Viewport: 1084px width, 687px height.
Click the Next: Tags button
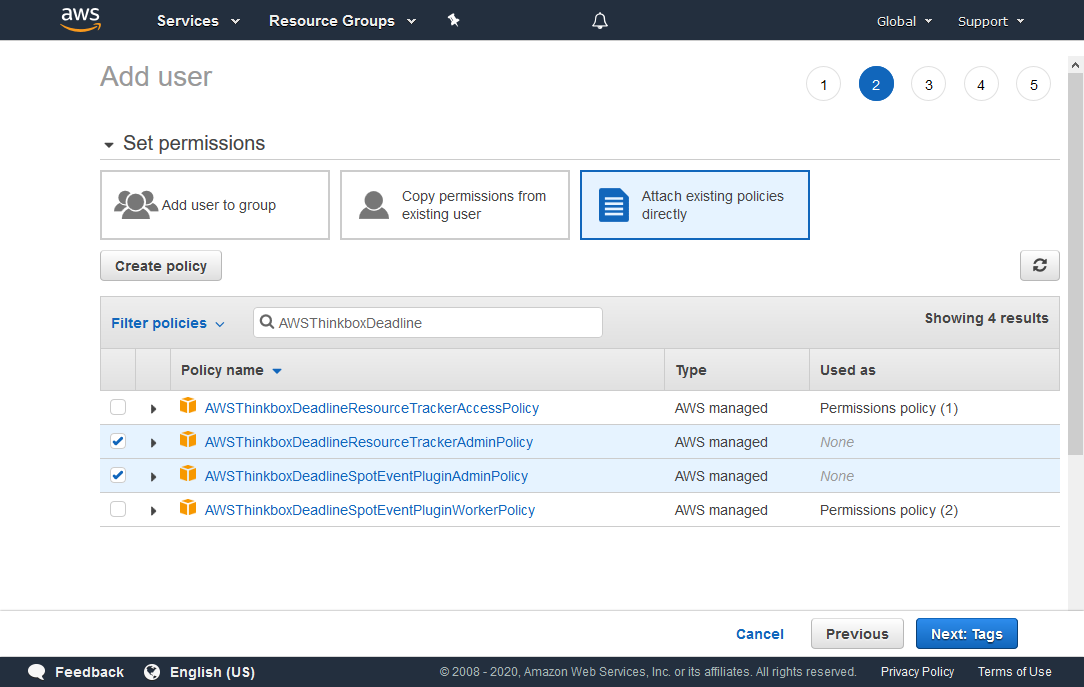click(x=966, y=634)
